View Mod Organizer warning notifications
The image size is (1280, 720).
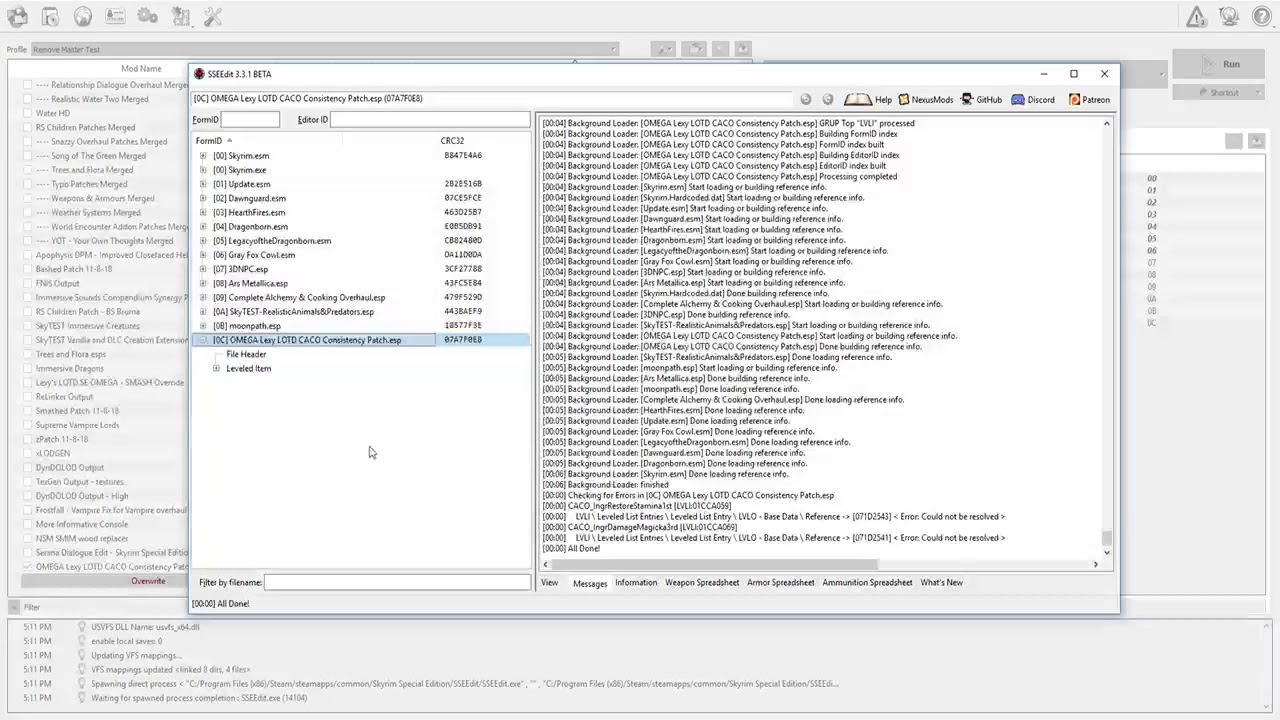coord(1196,16)
